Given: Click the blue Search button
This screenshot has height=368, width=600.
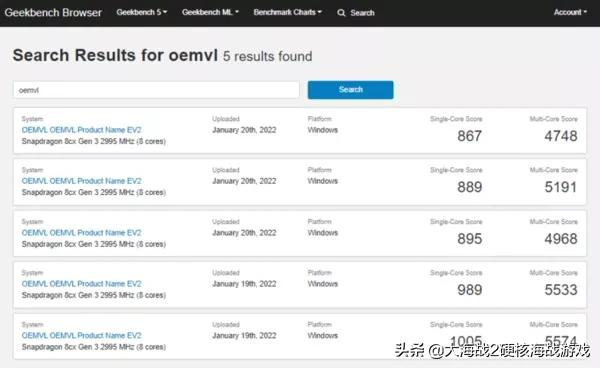Looking at the screenshot, I should click(x=351, y=90).
